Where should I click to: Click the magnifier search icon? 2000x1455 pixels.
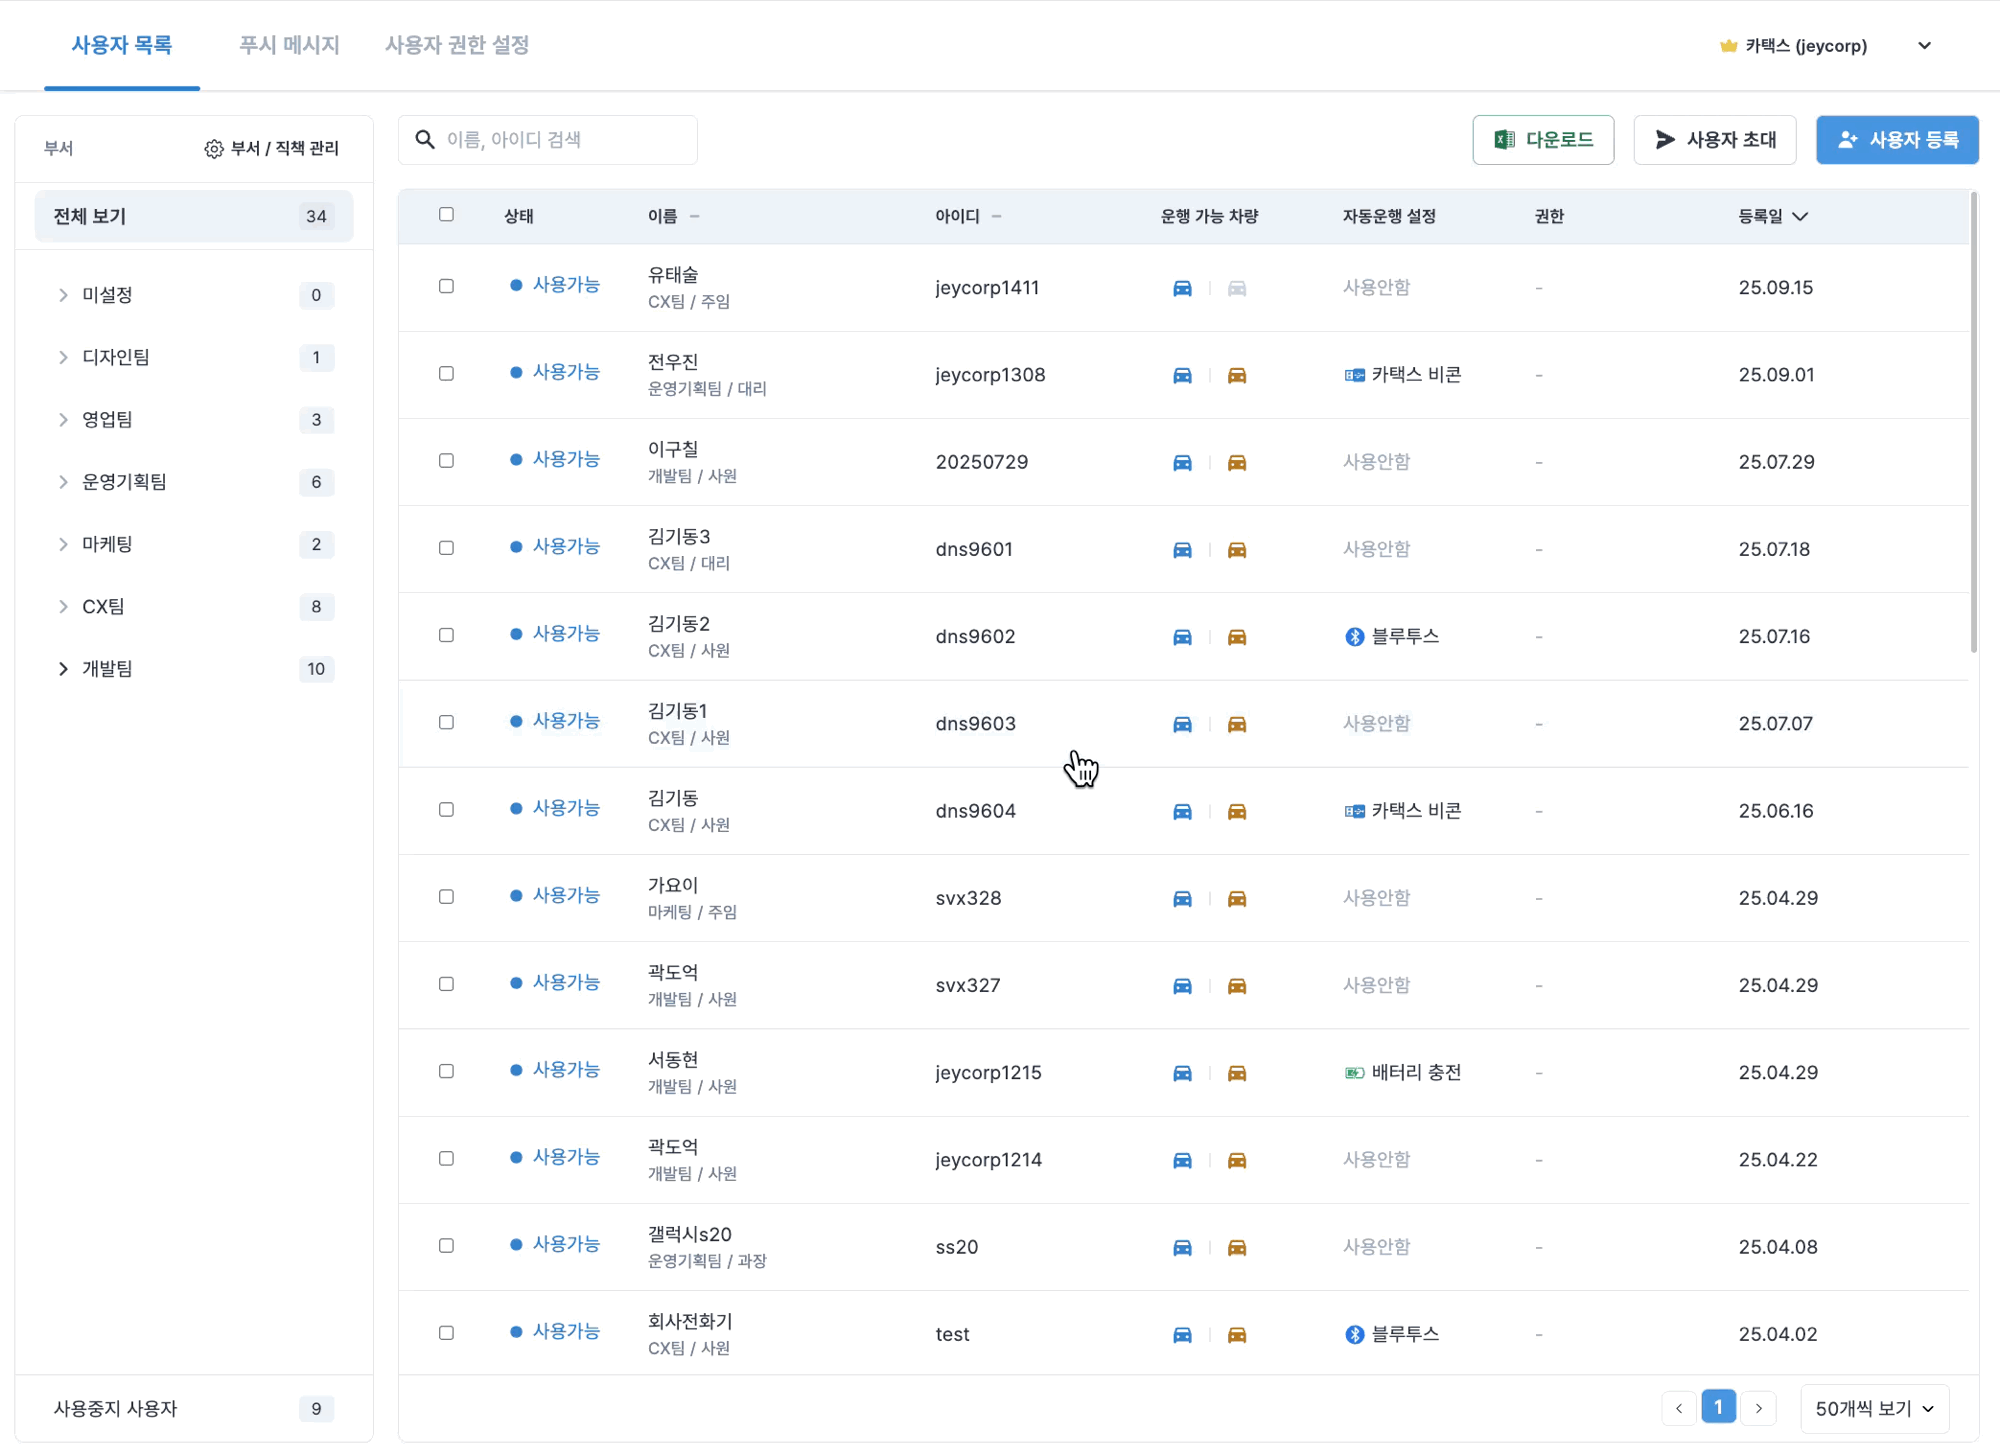(x=425, y=139)
